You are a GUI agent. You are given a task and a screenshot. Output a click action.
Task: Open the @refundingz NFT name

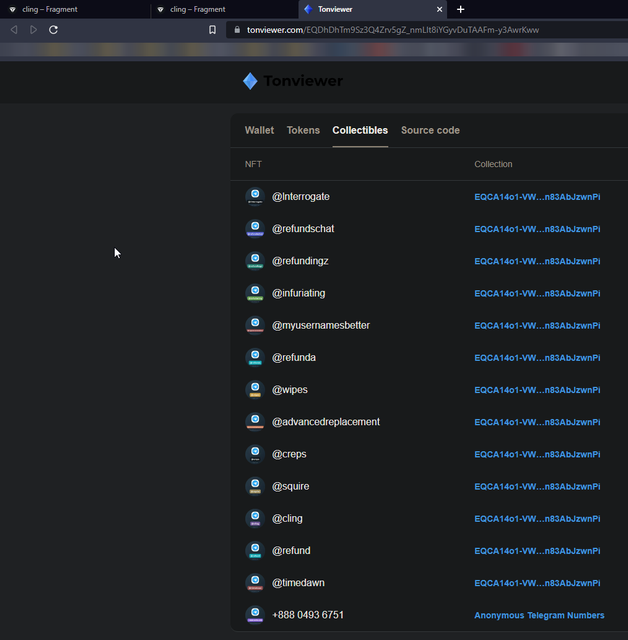[300, 261]
